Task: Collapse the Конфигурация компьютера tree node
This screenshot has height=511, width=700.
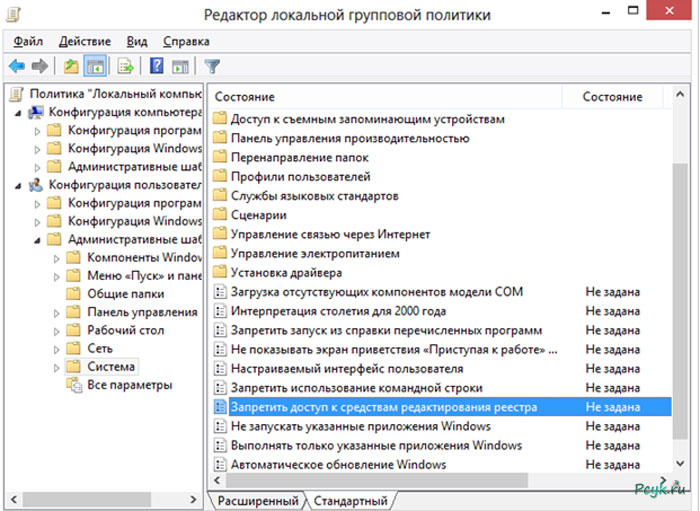Action: point(20,112)
